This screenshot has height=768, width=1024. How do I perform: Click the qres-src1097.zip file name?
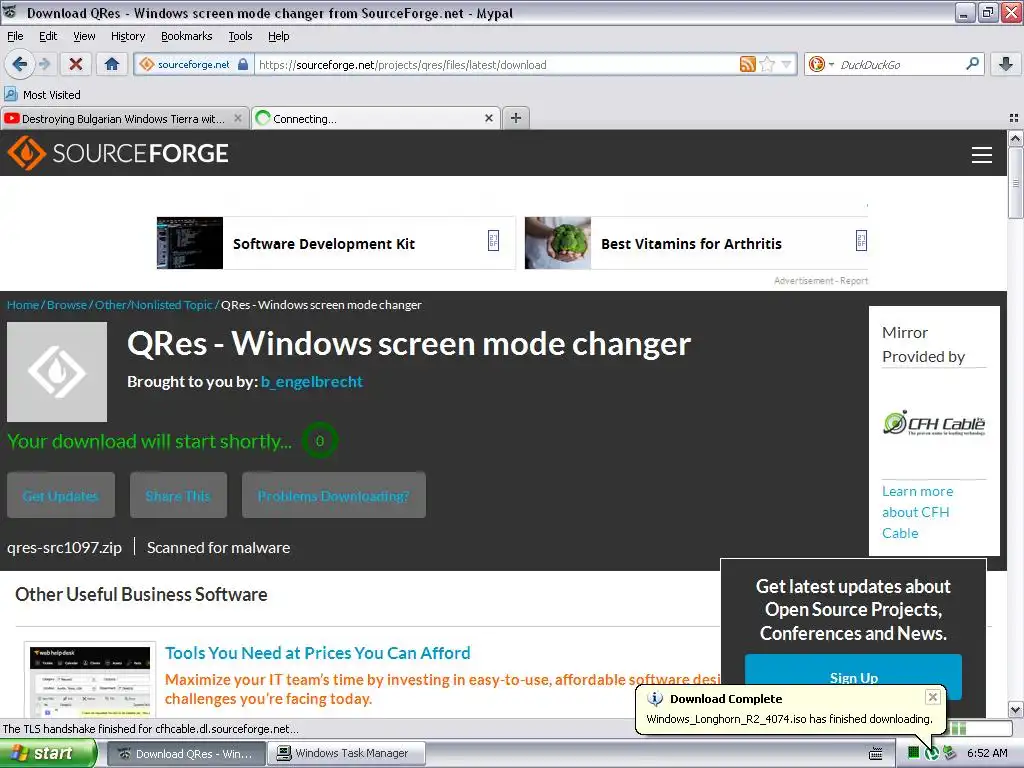64,547
